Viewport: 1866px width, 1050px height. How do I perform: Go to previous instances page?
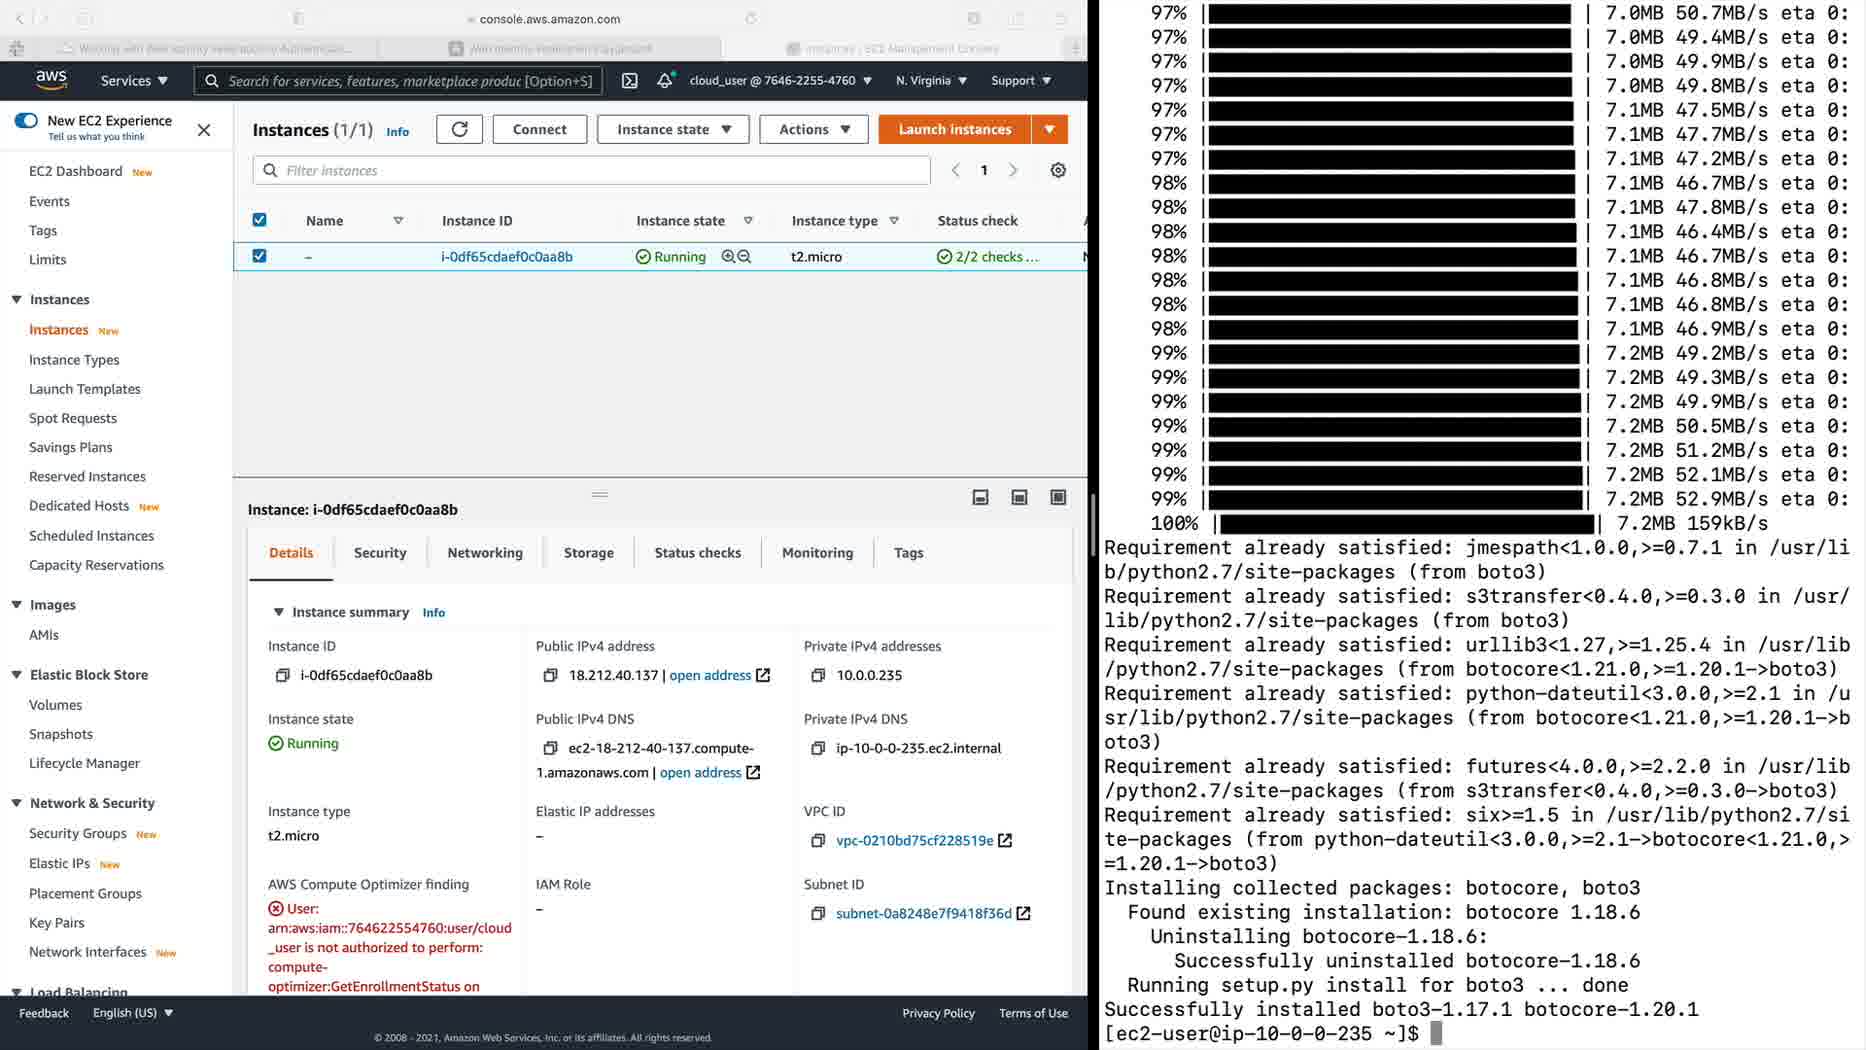[x=956, y=171]
